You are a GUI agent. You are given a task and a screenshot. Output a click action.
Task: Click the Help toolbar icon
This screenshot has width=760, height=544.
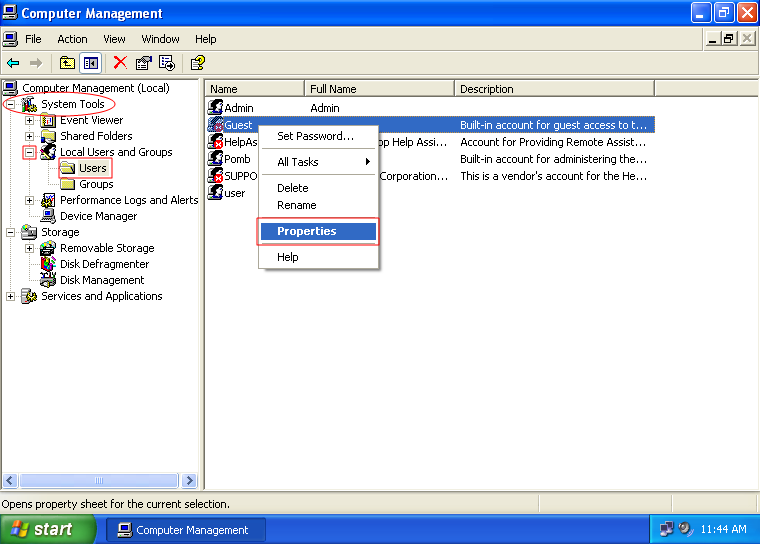[198, 63]
